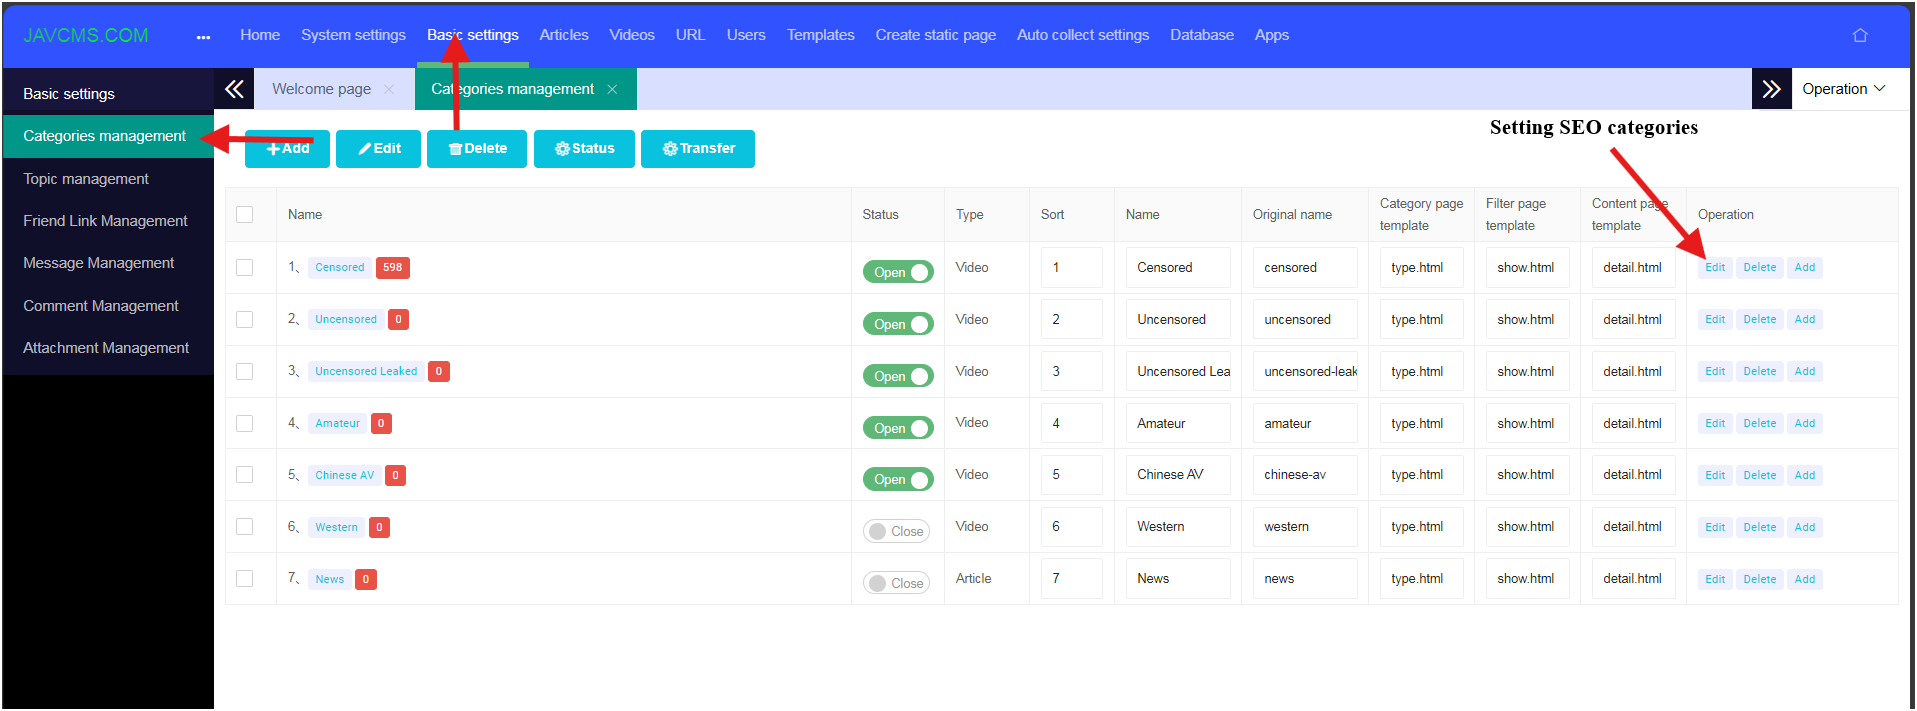The image size is (1917, 711).
Task: Click Delete link for the News row
Action: (1759, 580)
